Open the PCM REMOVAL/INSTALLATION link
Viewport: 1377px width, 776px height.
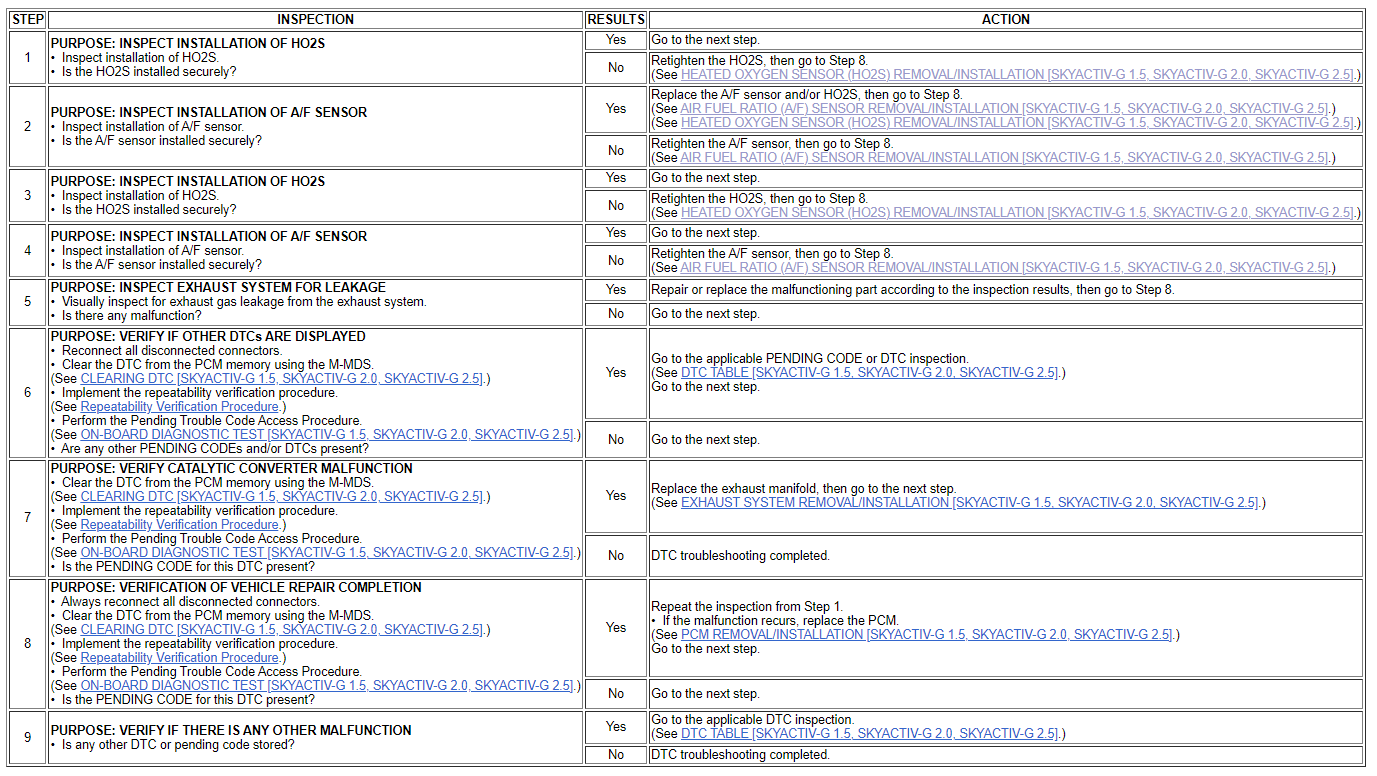click(x=927, y=635)
